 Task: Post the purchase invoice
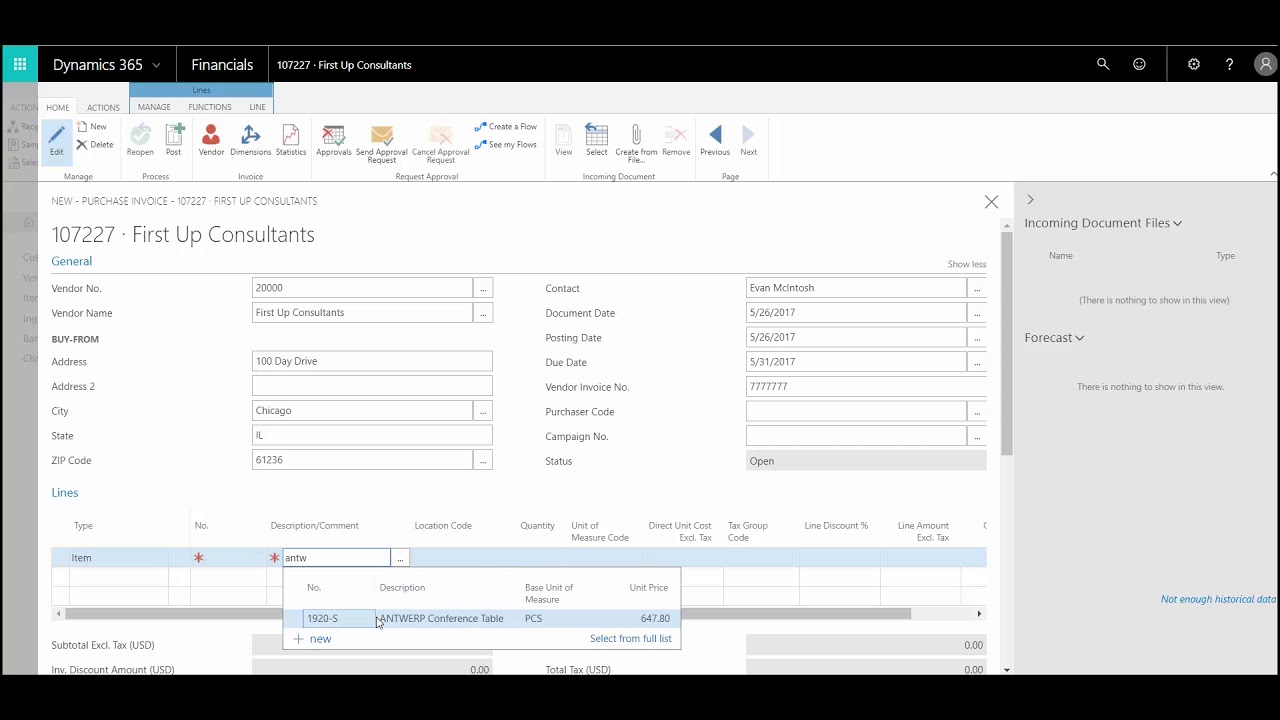(x=174, y=140)
